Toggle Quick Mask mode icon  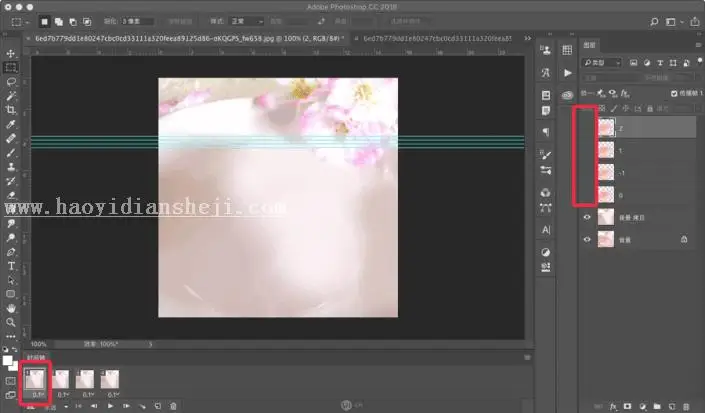point(10,381)
